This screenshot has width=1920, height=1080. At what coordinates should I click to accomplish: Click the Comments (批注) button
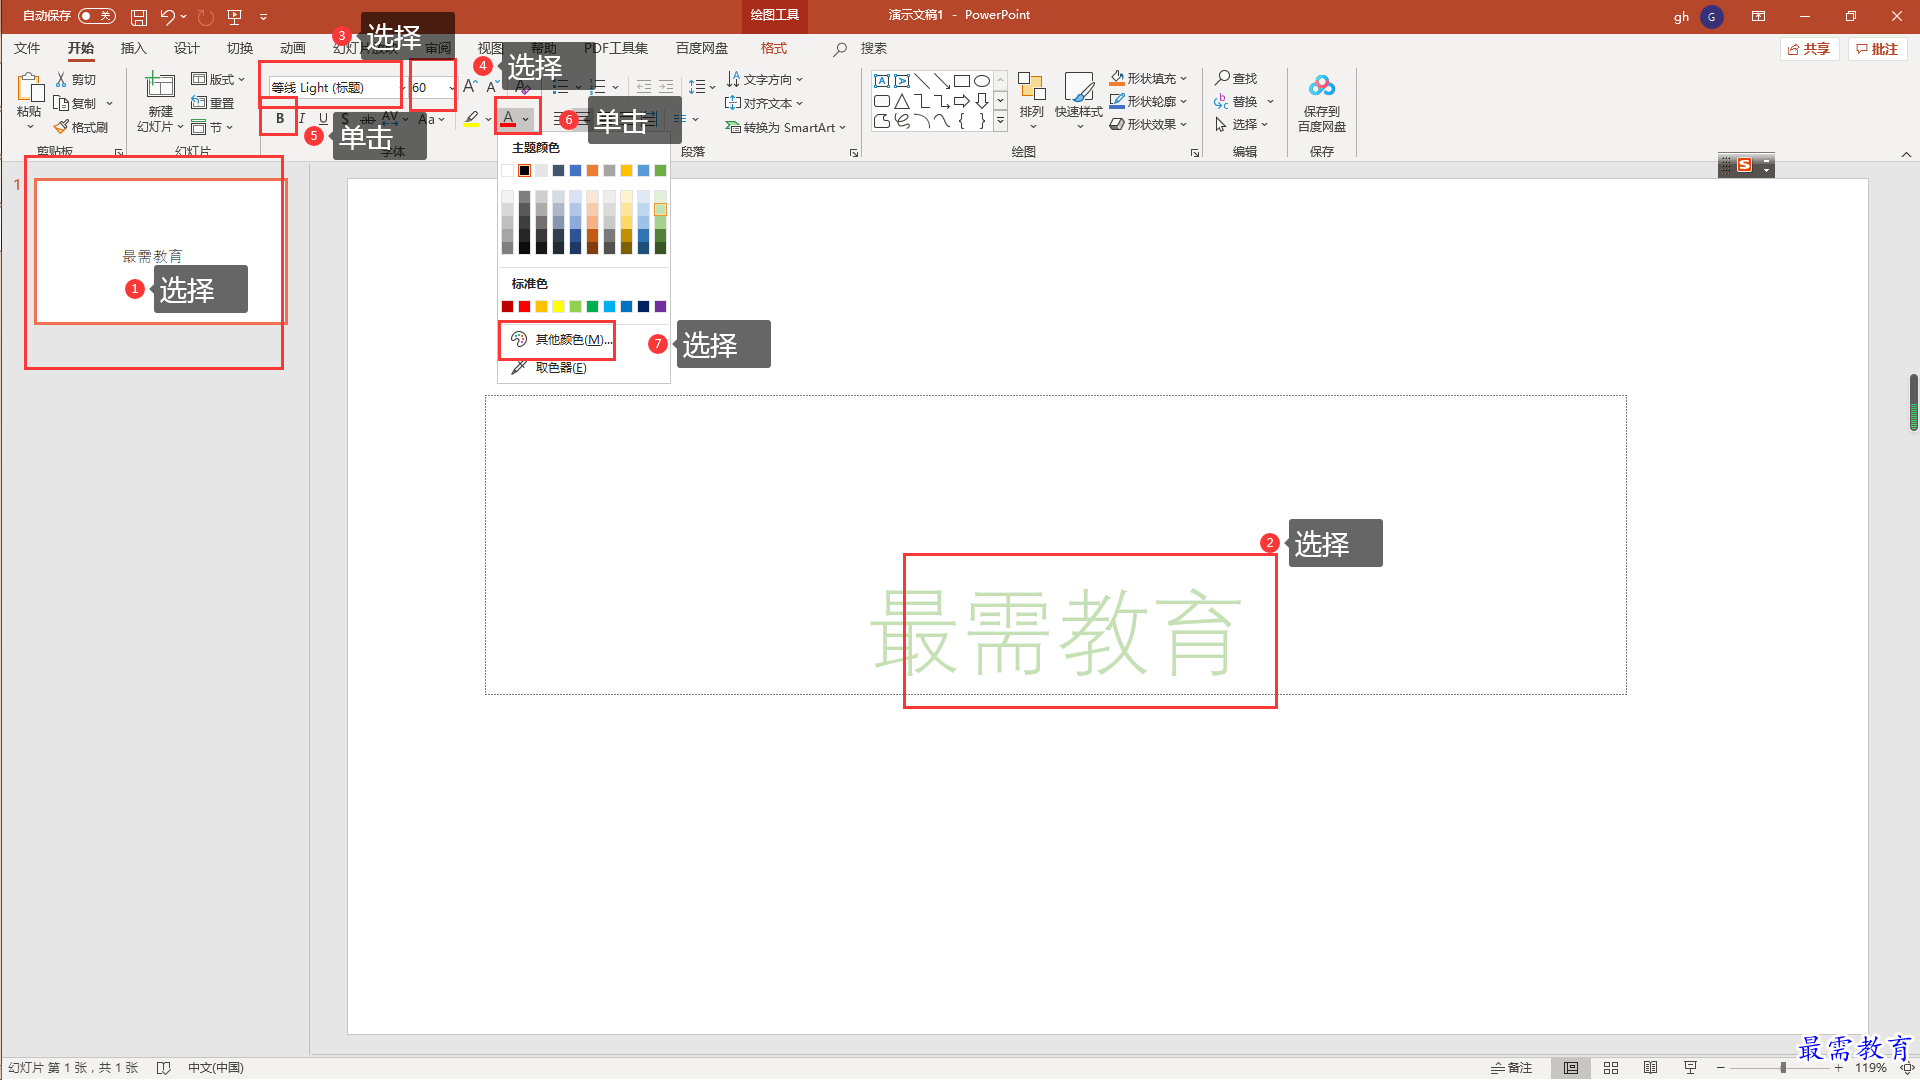[x=1877, y=49]
